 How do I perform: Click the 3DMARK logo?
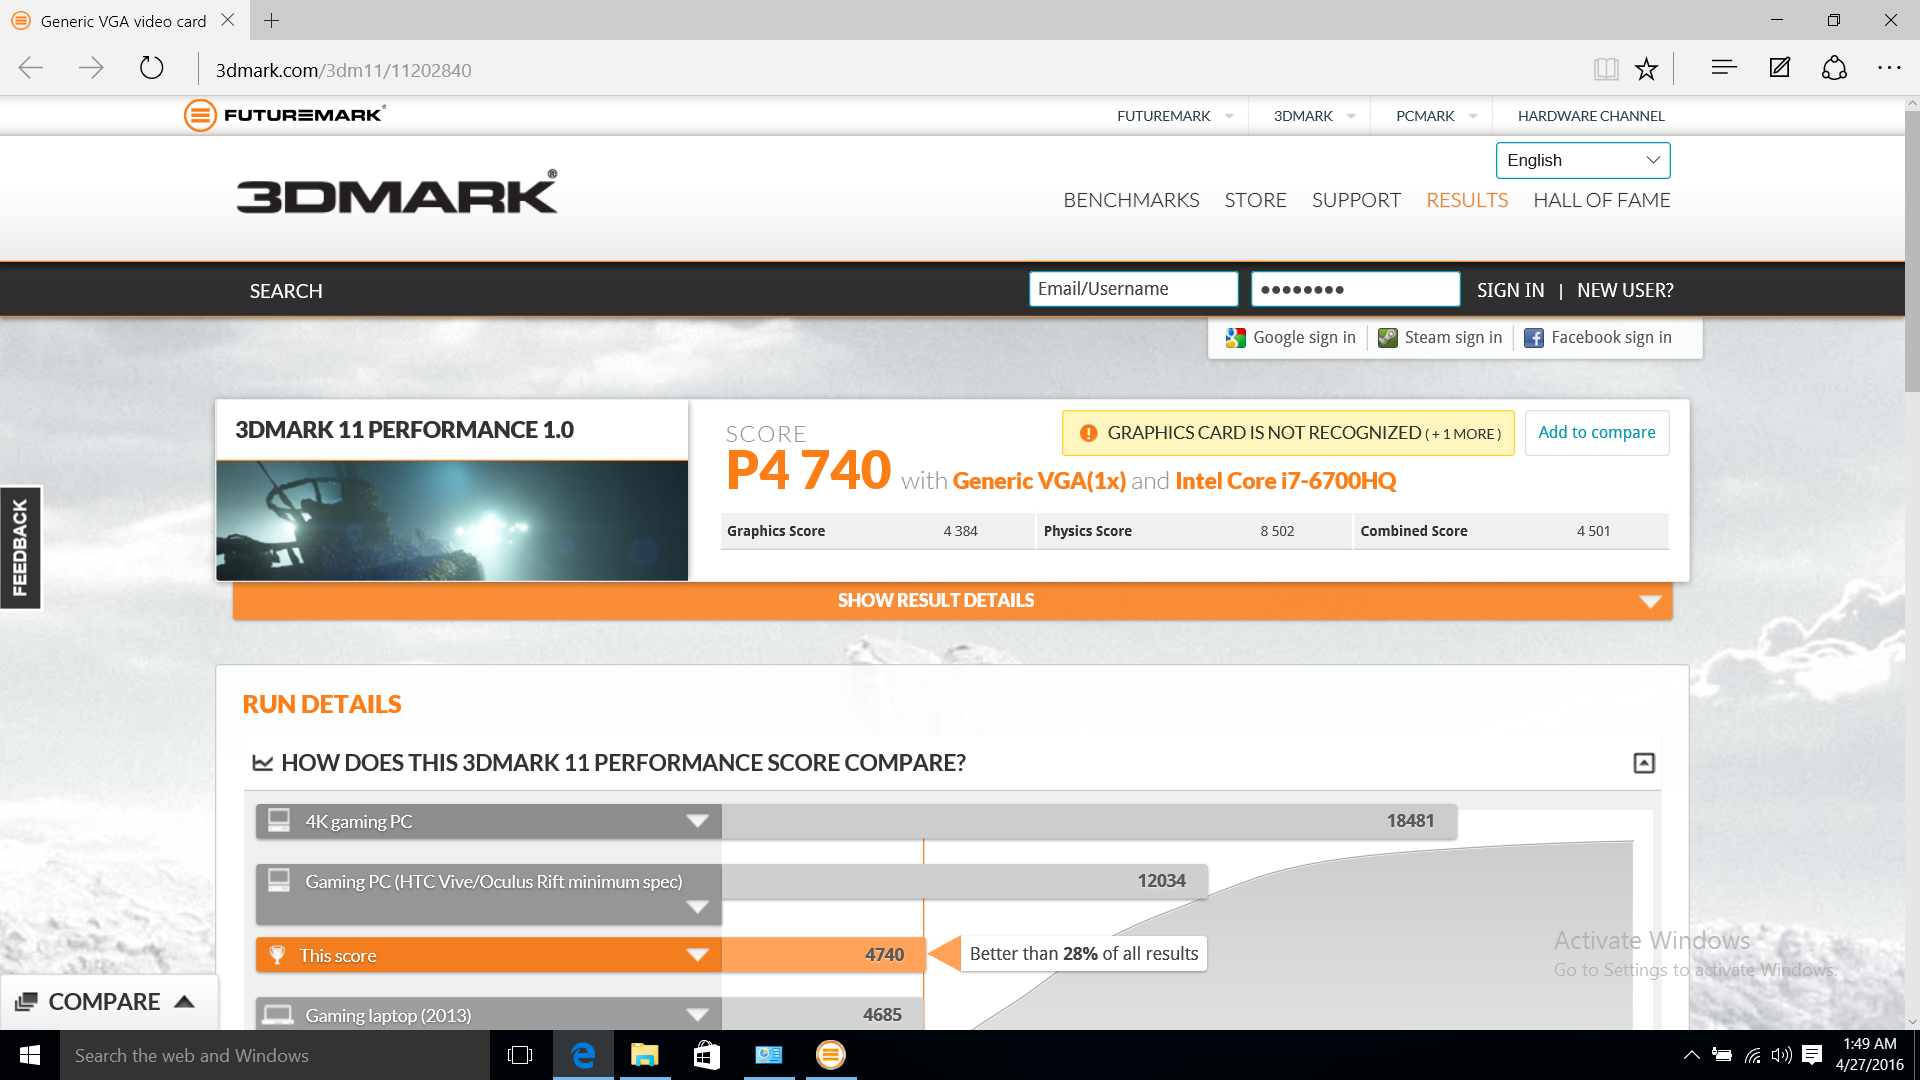tap(397, 192)
